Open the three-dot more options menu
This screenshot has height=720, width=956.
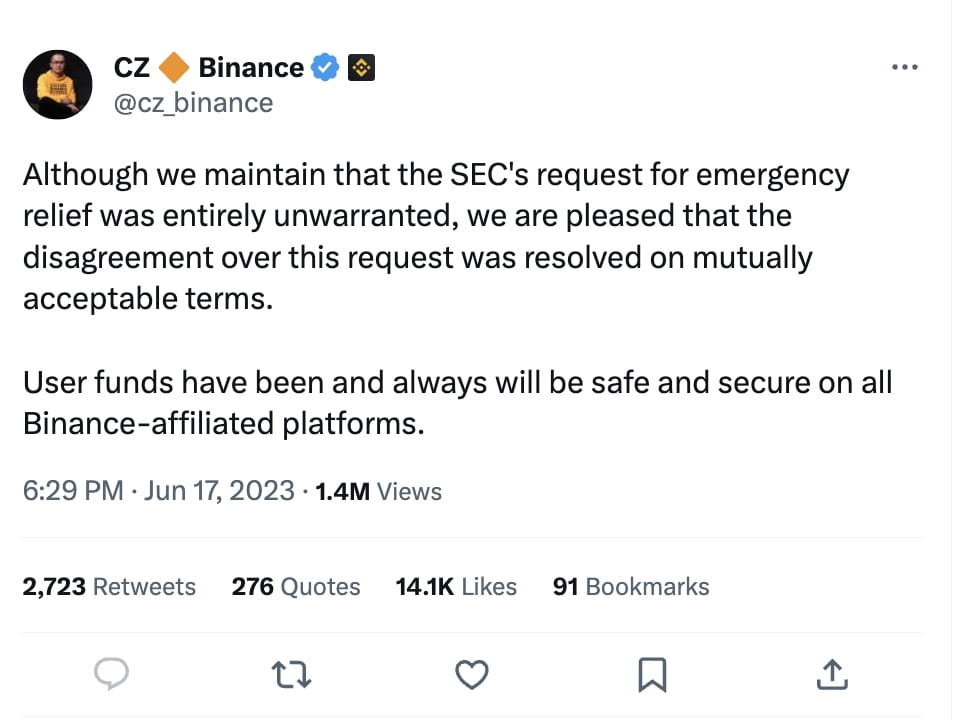pyautogui.click(x=904, y=67)
